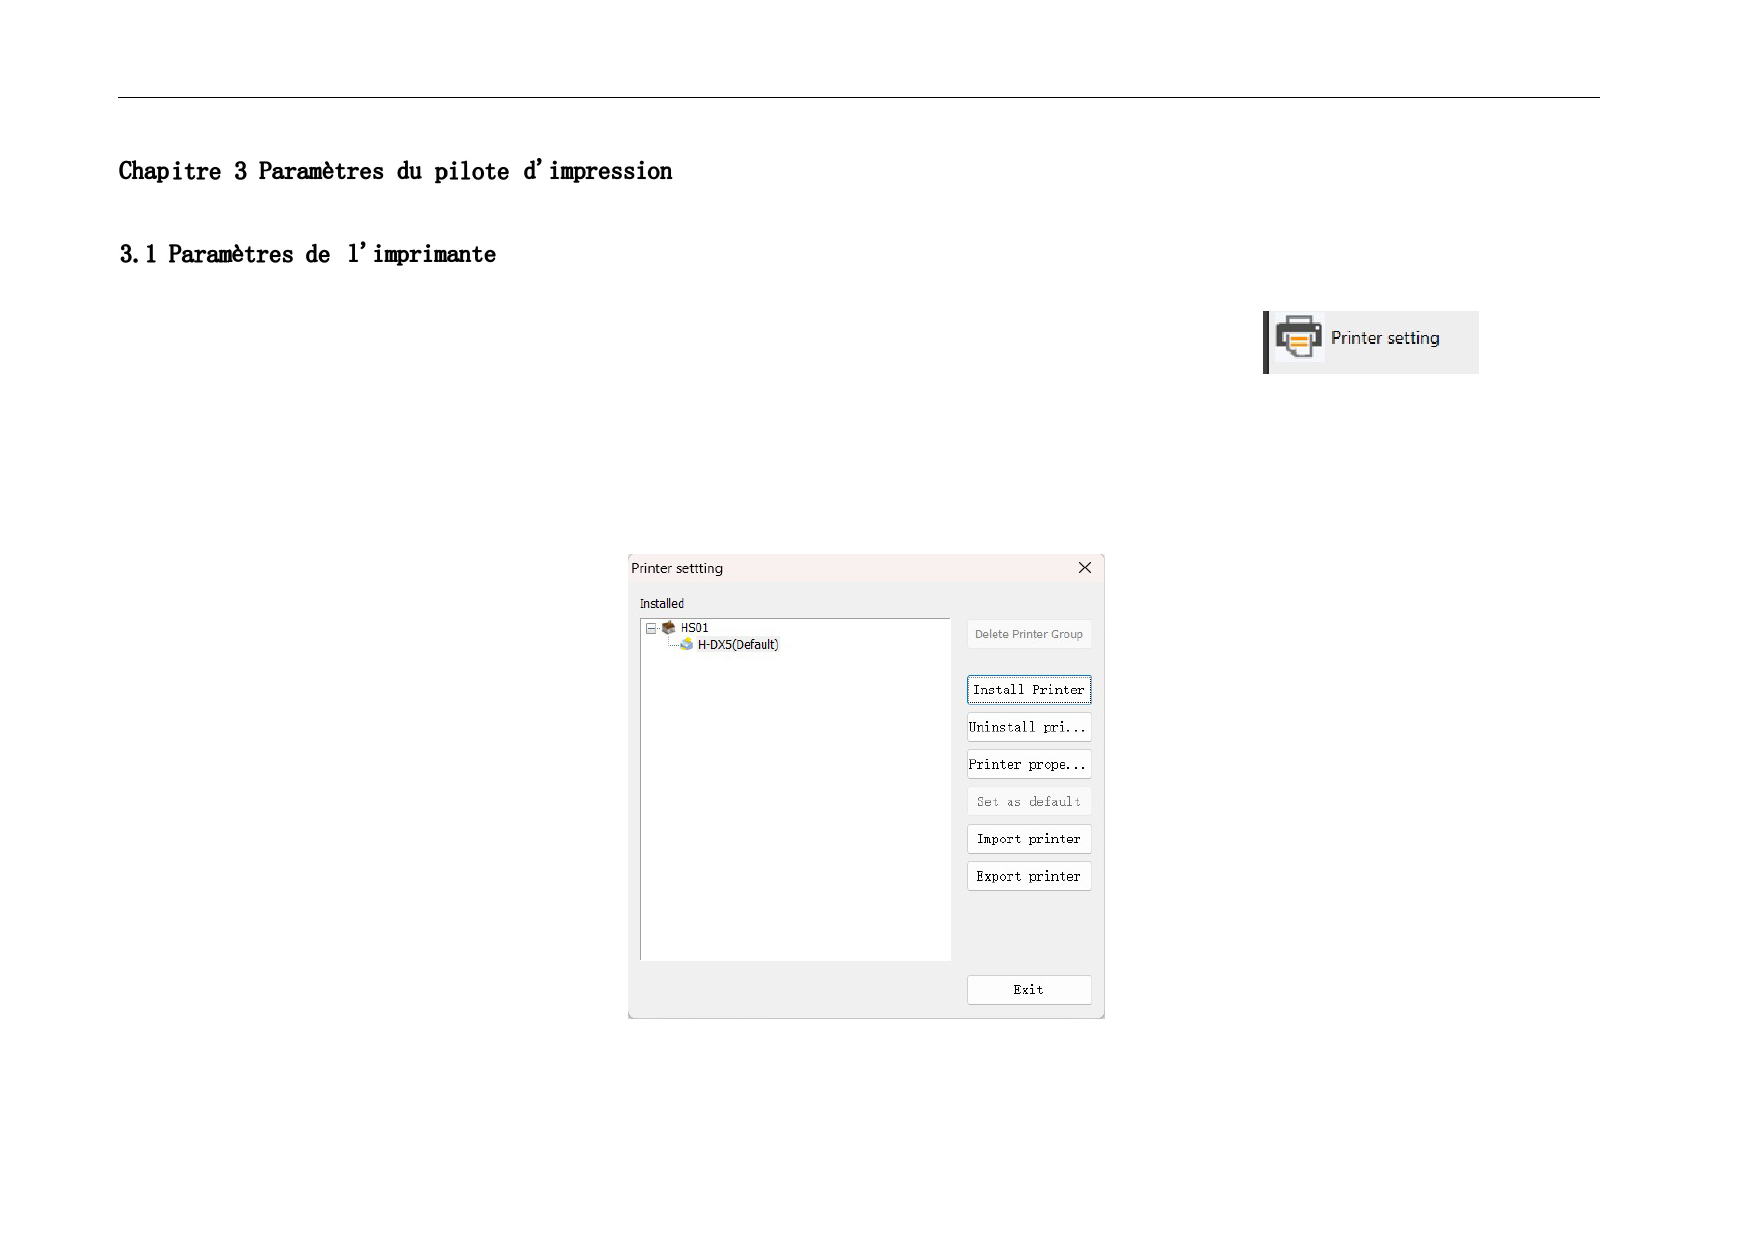Choose the Export printer button
This screenshot has width=1754, height=1240.
(x=1028, y=876)
